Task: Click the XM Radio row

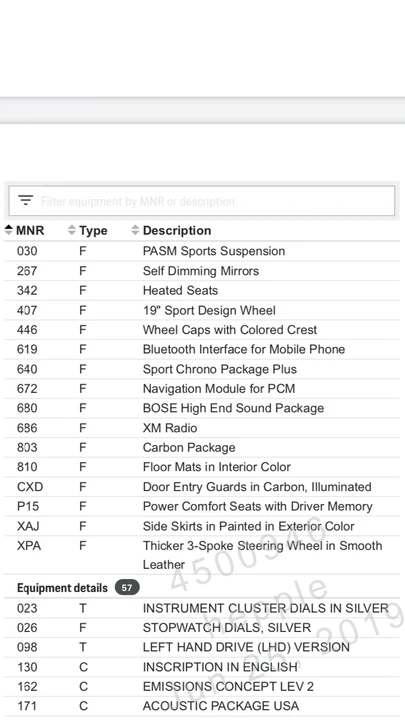Action: 202,428
